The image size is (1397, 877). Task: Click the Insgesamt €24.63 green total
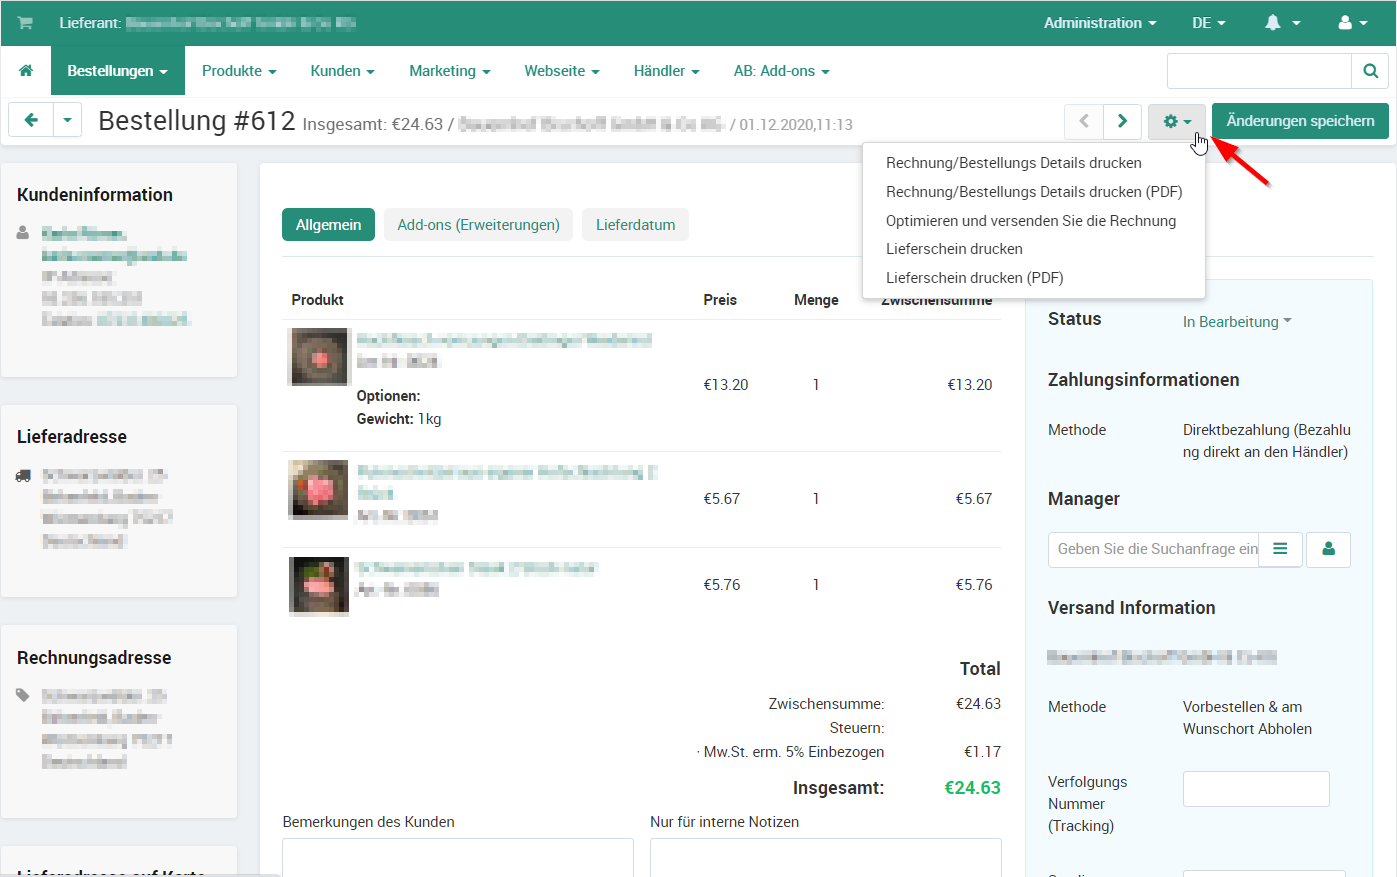(972, 788)
